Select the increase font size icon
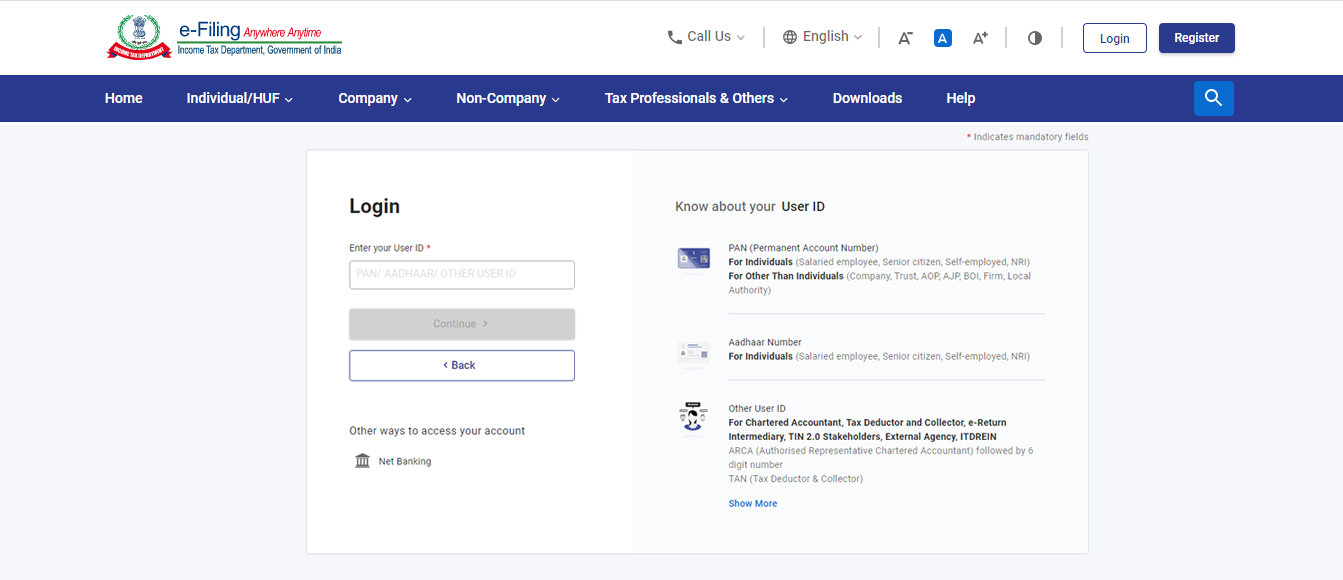The image size is (1343, 580). [980, 37]
